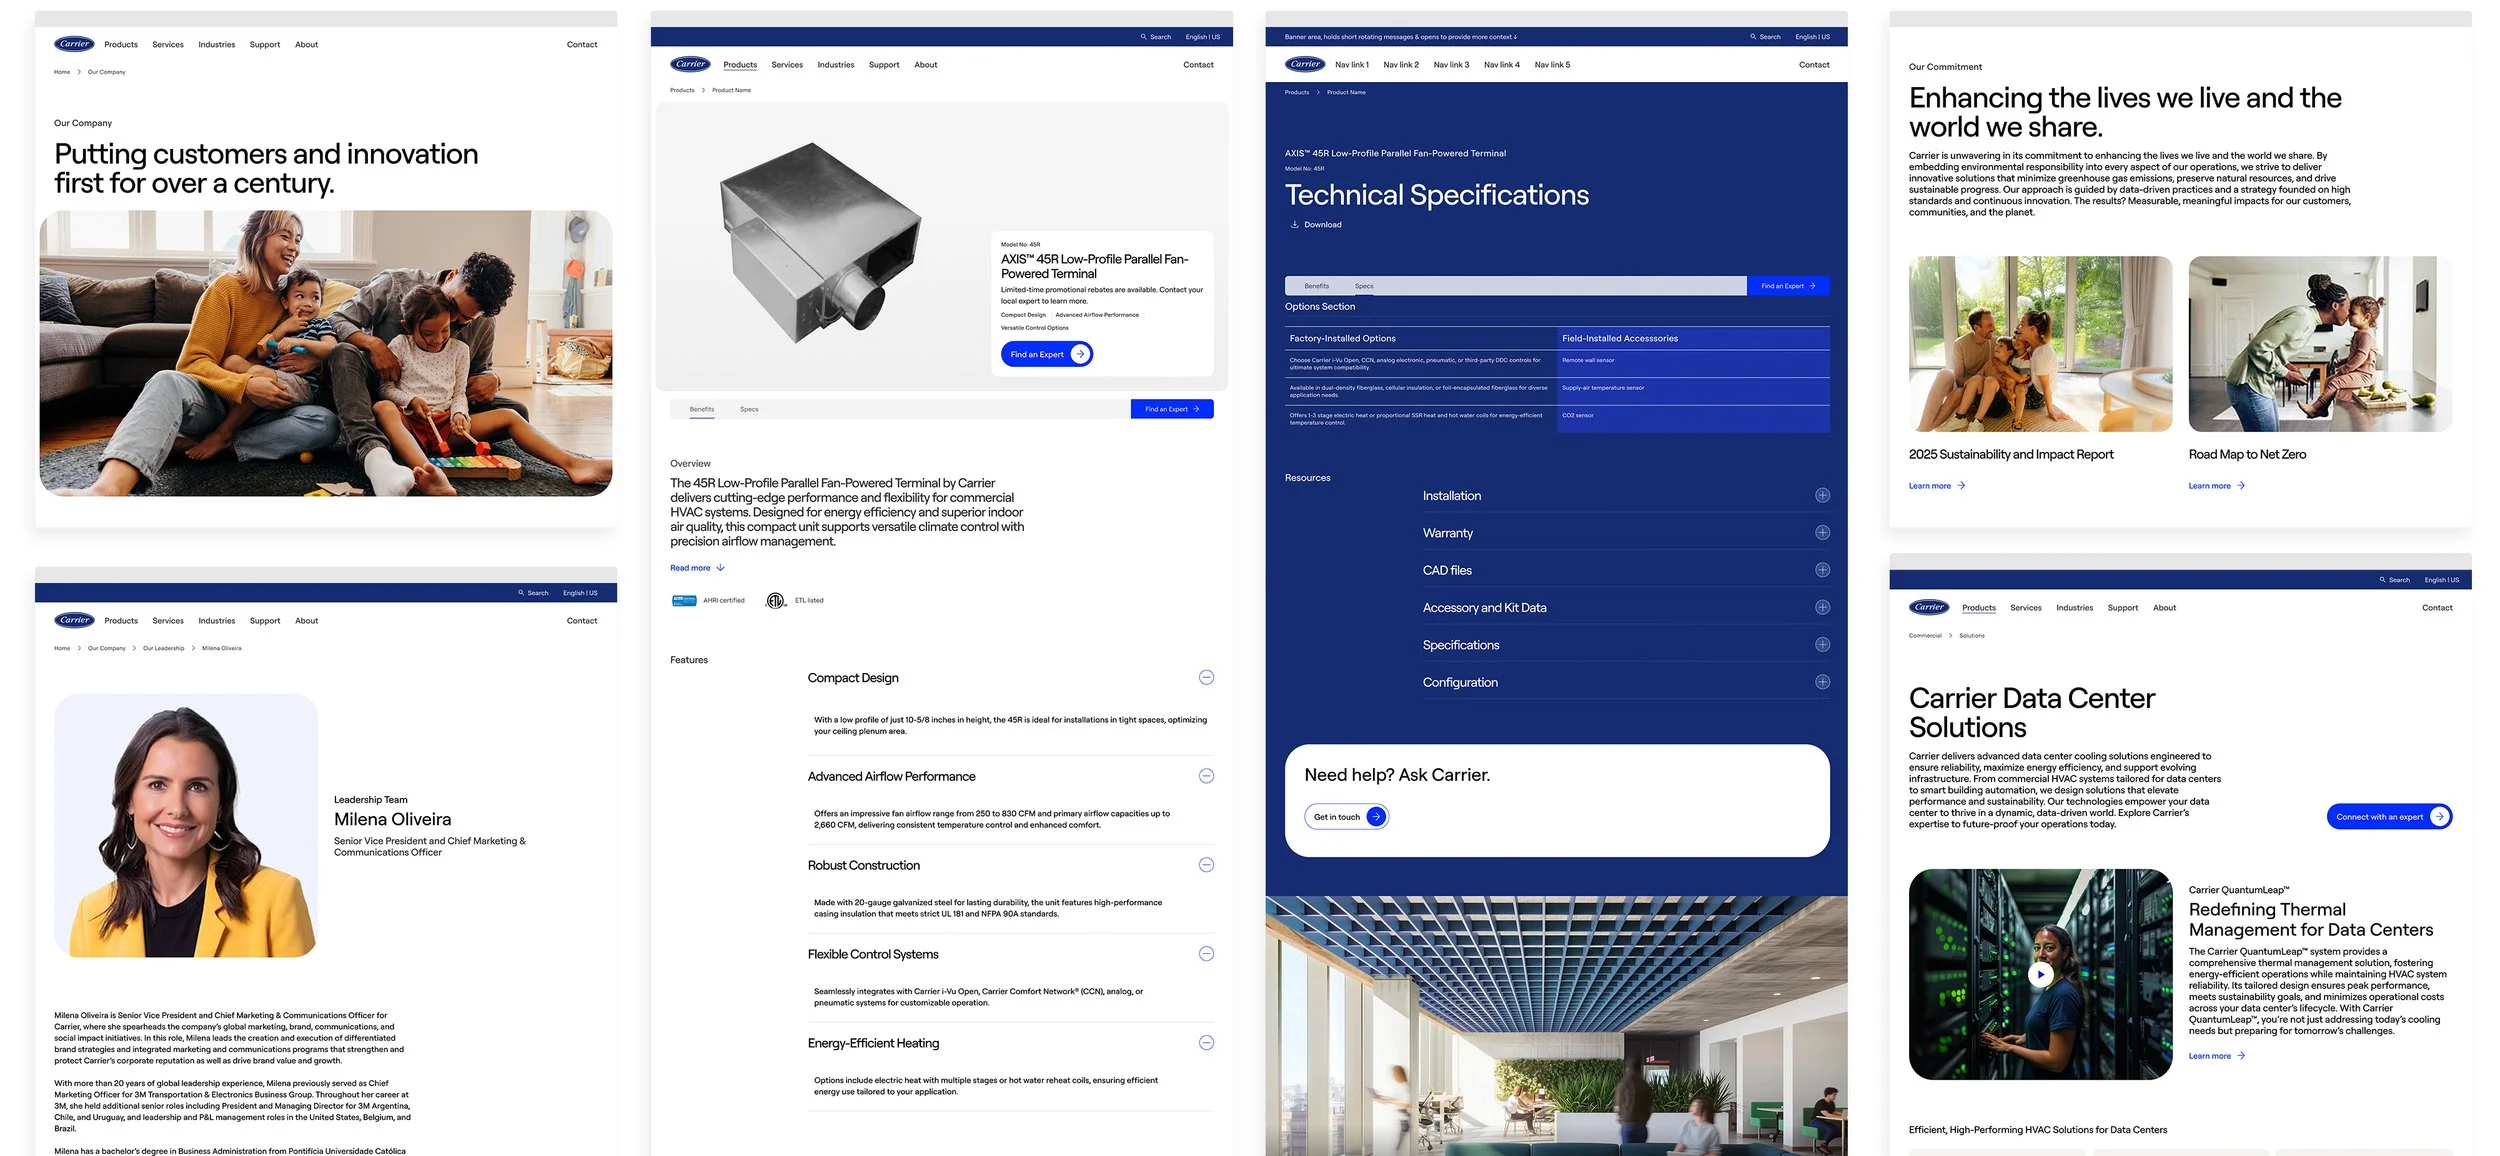Viewport: 2500px width, 1156px height.
Task: Click the ETL listed badge icon
Action: pyautogui.click(x=775, y=601)
